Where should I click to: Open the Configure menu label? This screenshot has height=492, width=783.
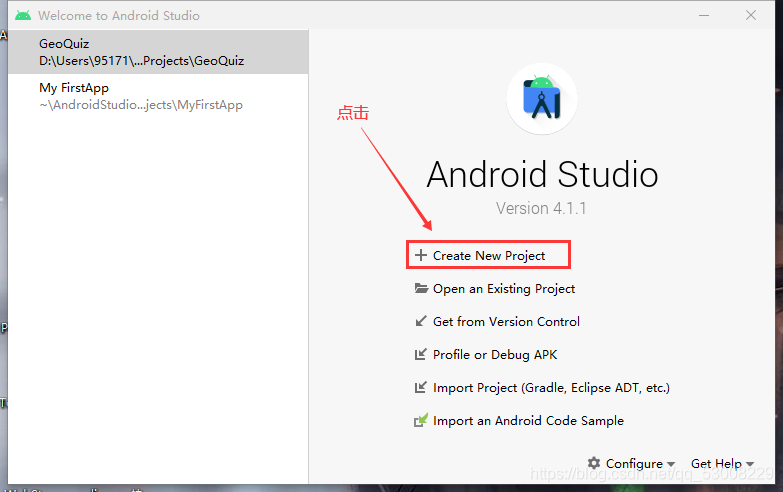pyautogui.click(x=634, y=464)
